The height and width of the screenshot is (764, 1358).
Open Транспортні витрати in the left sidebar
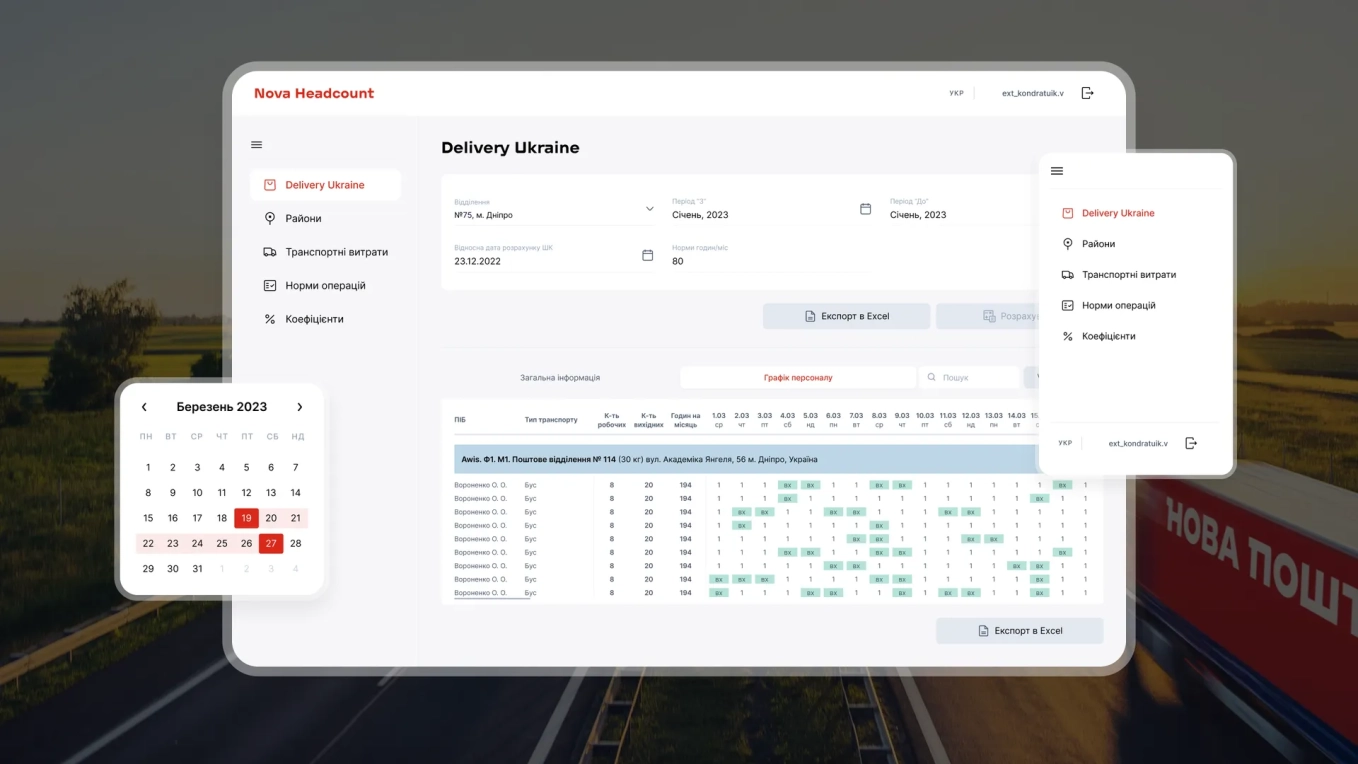[336, 252]
